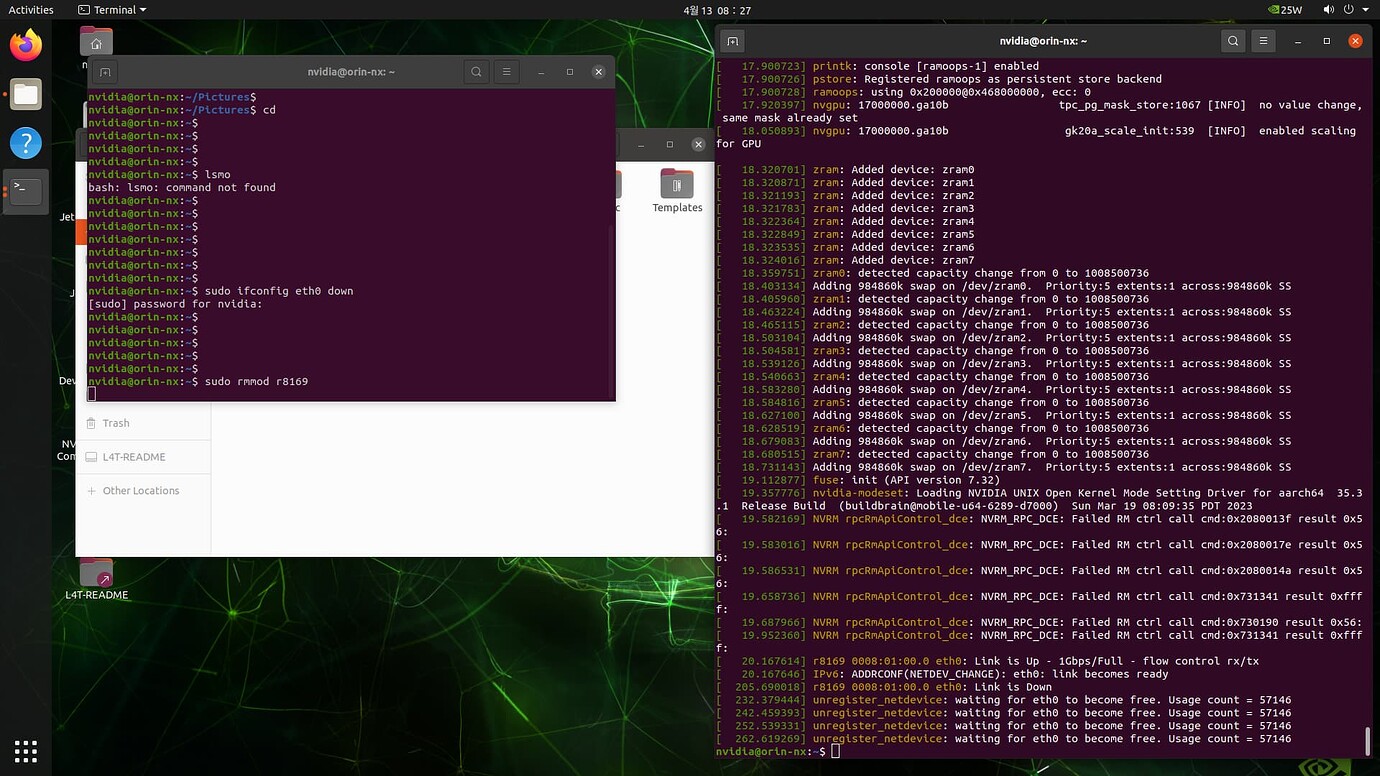Launch Firefox from the dock
Viewport: 1380px width, 776px height.
pos(25,44)
